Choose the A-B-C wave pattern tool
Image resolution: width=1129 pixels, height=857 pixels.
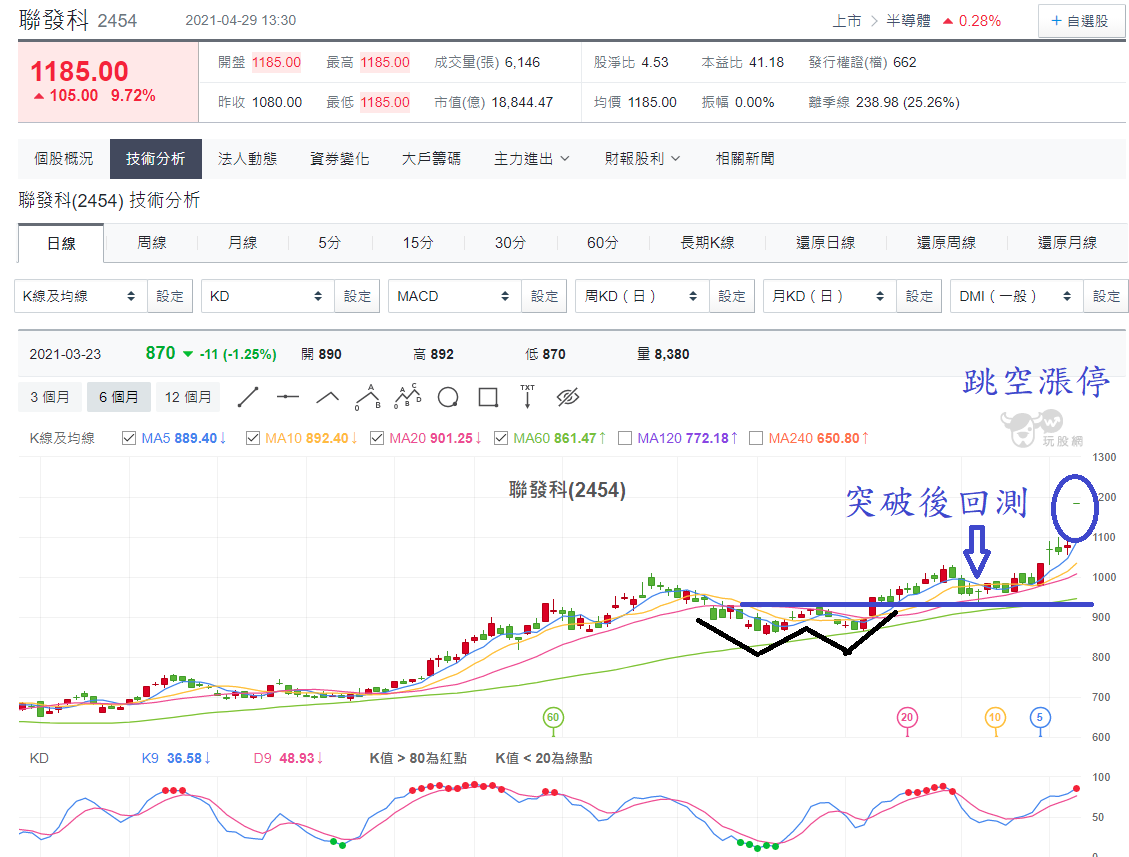pyautogui.click(x=408, y=396)
